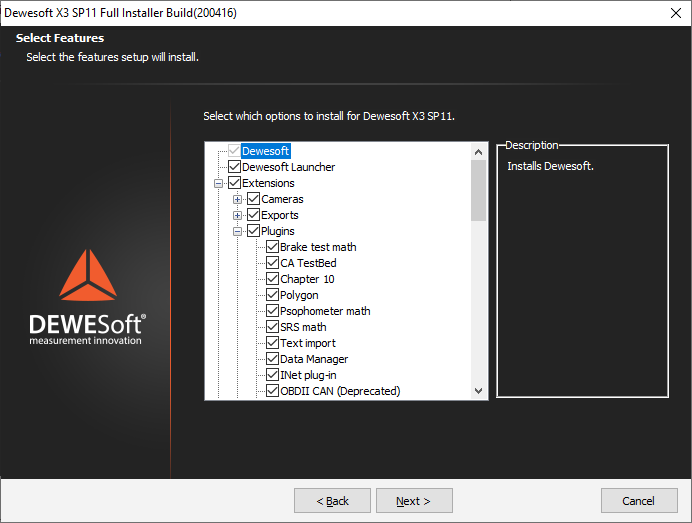This screenshot has height=523, width=692.
Task: Uncheck Psophometer math checkbox
Action: point(273,311)
